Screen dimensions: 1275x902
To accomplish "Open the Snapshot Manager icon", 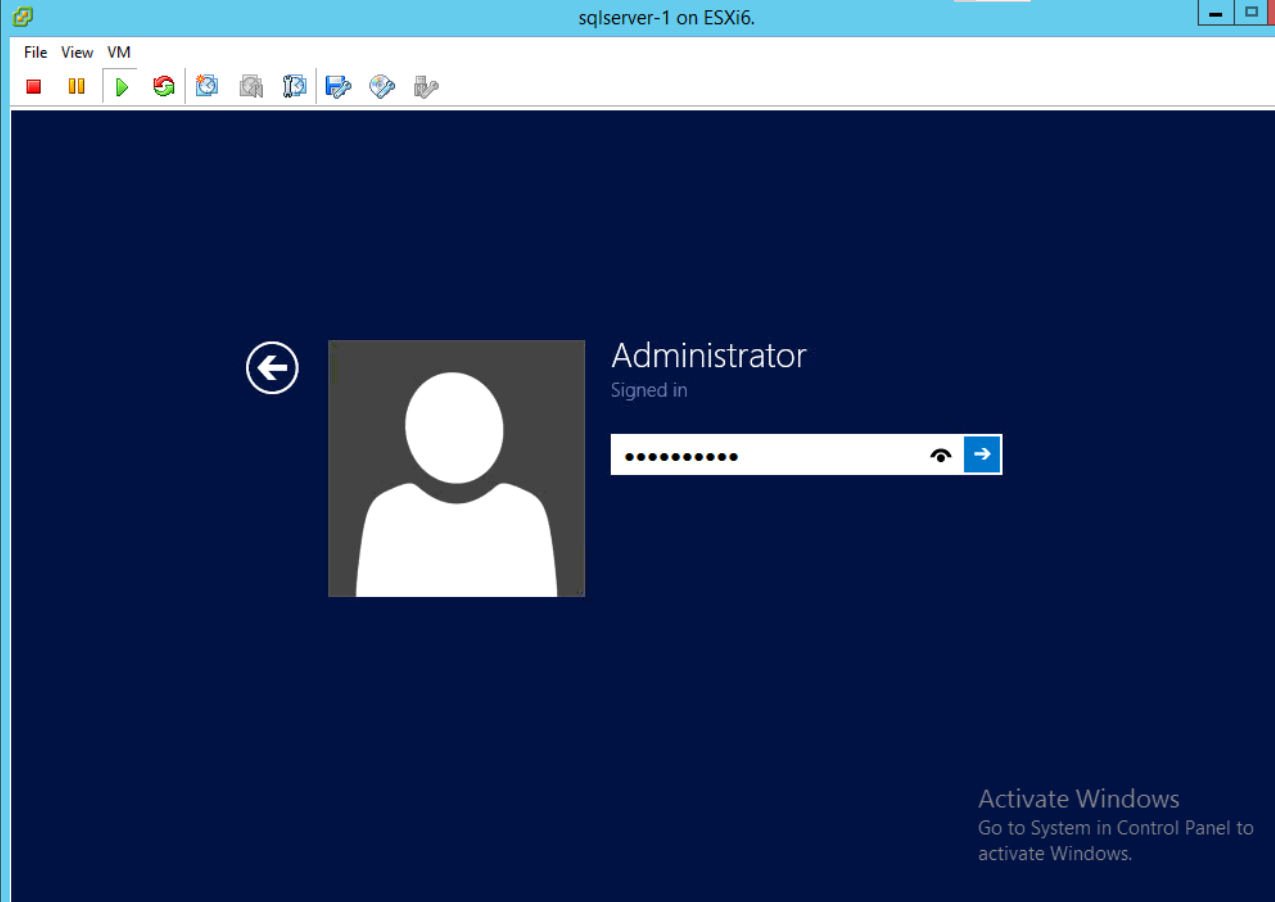I will pos(294,86).
